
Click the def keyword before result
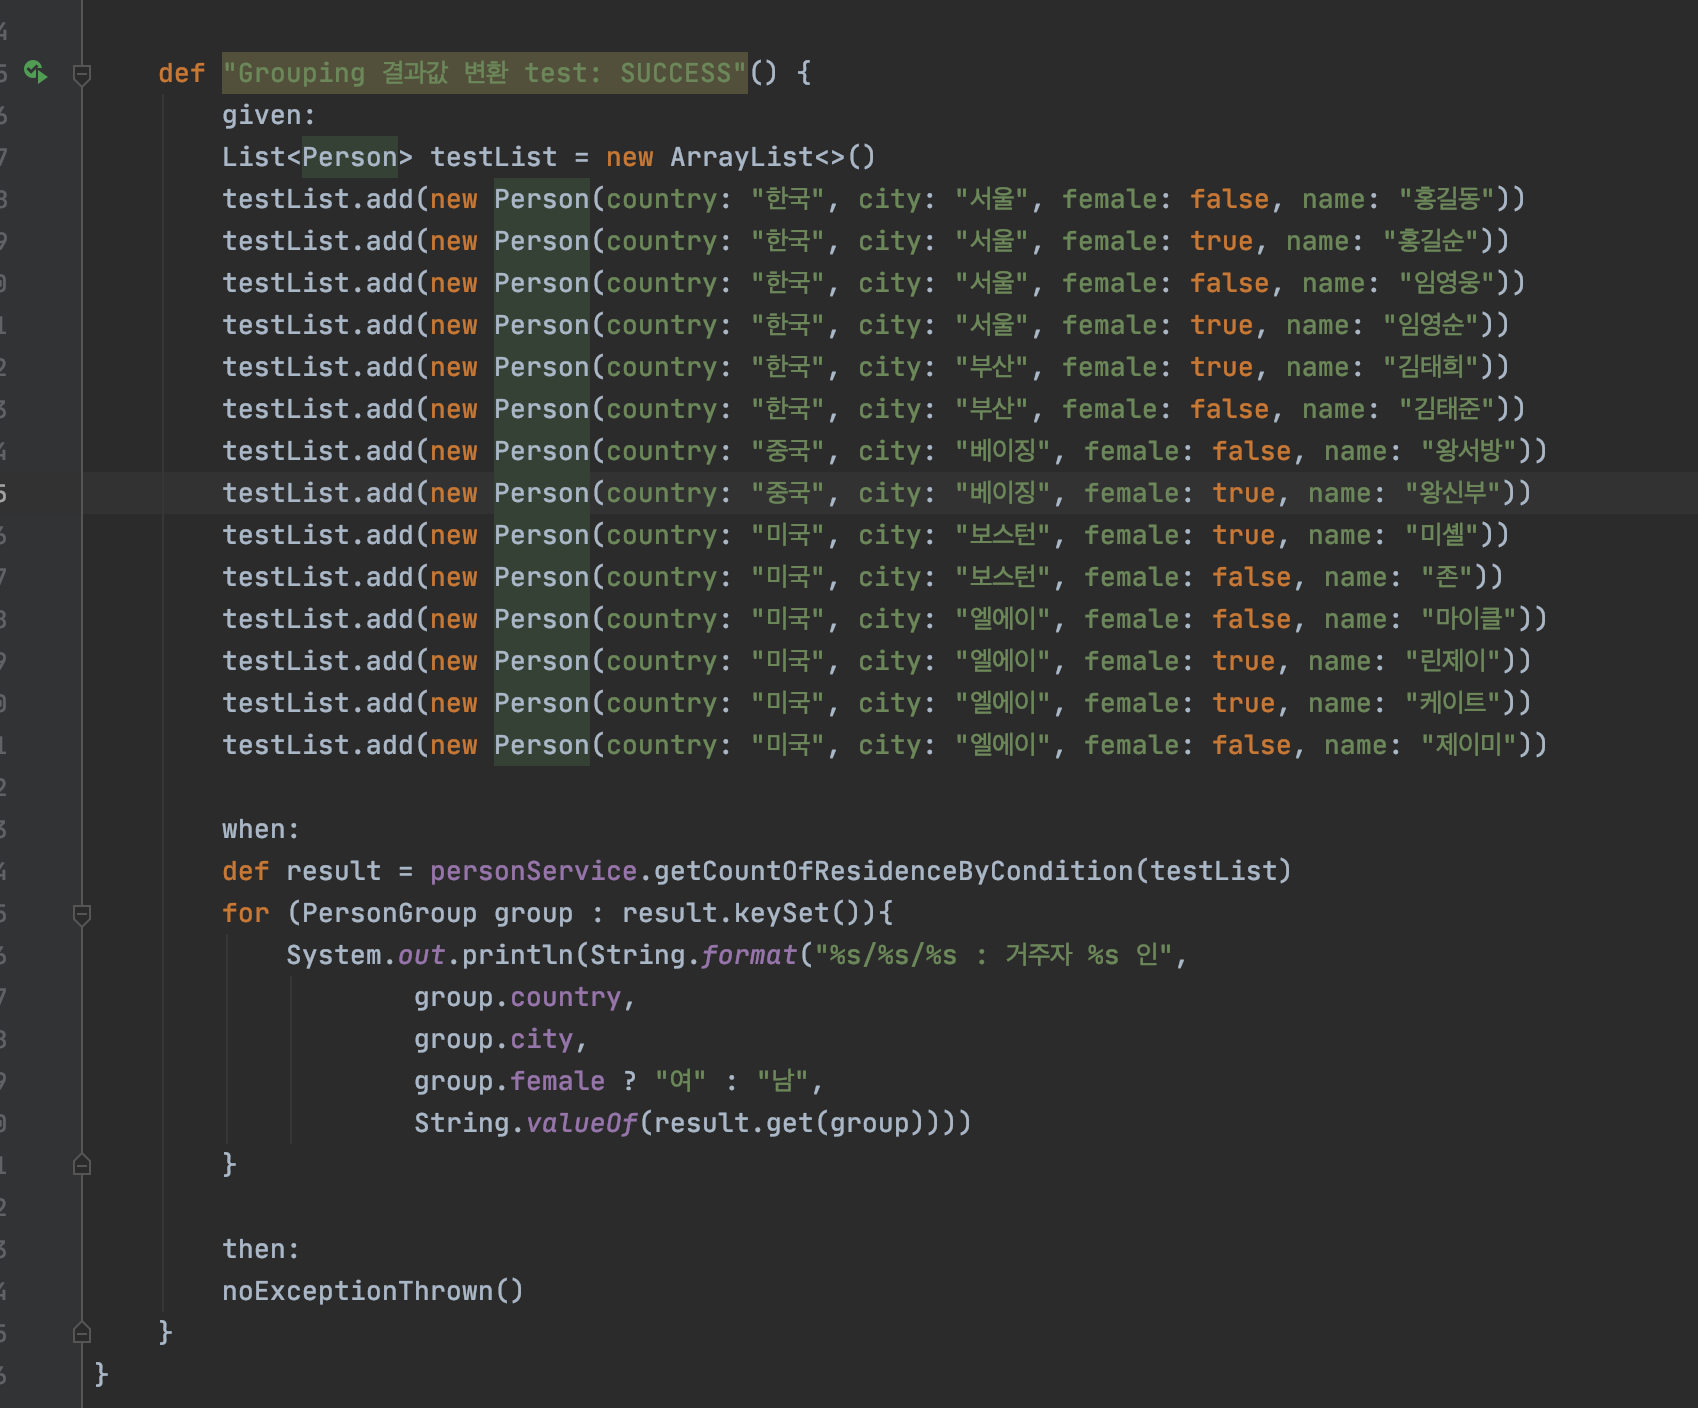245,871
